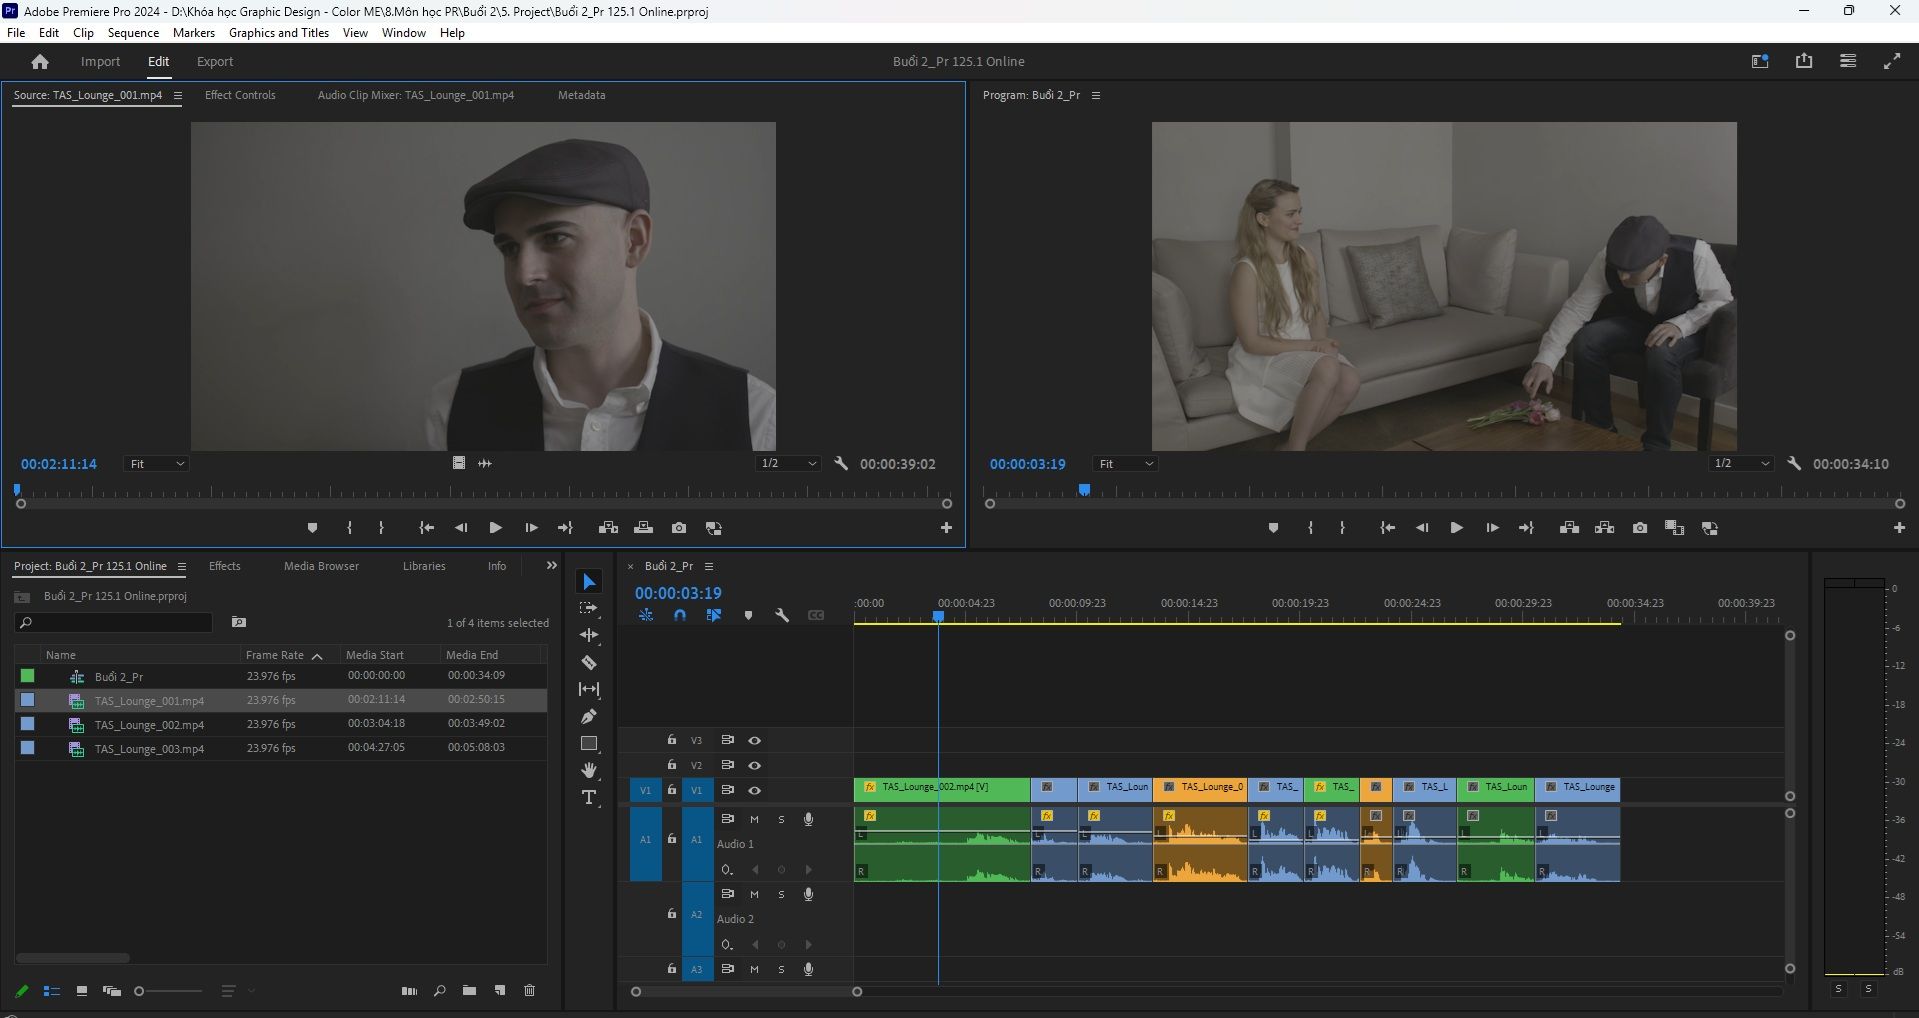Play the Program monitor
This screenshot has width=1919, height=1018.
pyautogui.click(x=1456, y=528)
